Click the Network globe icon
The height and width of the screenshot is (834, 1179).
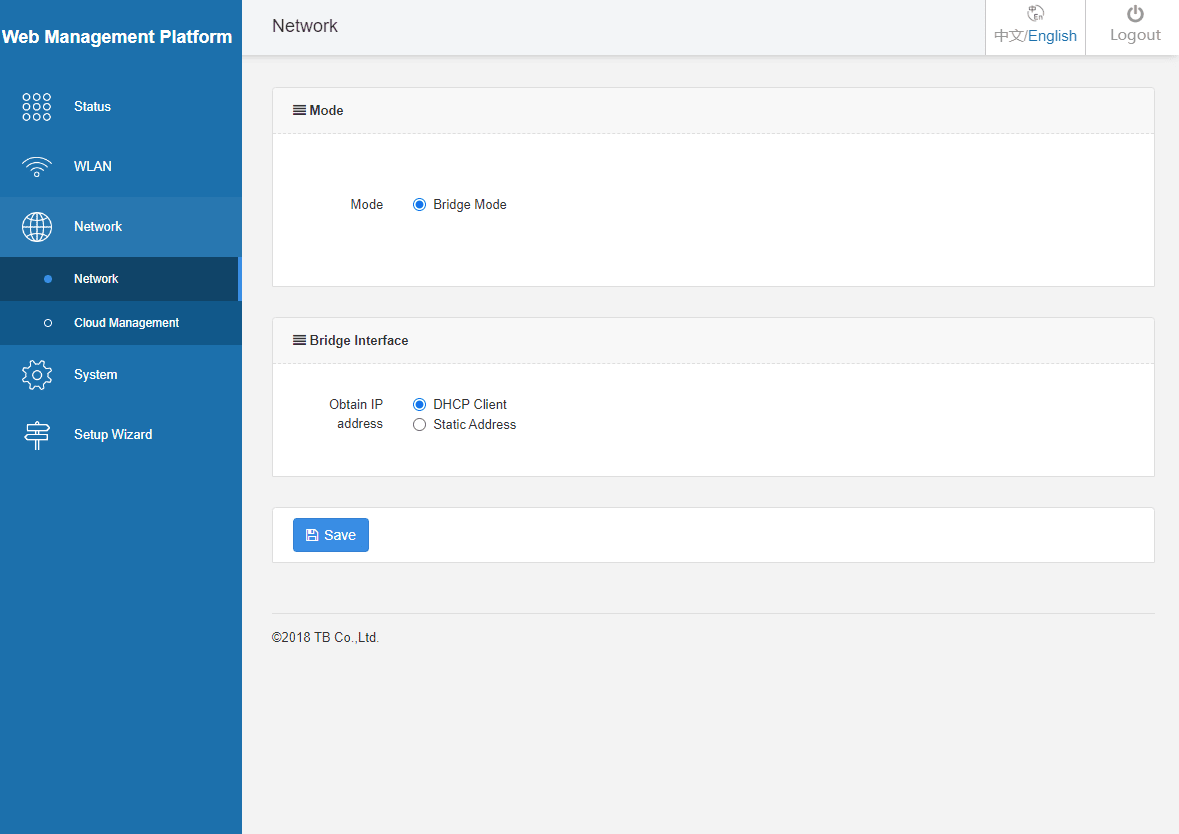coord(37,227)
